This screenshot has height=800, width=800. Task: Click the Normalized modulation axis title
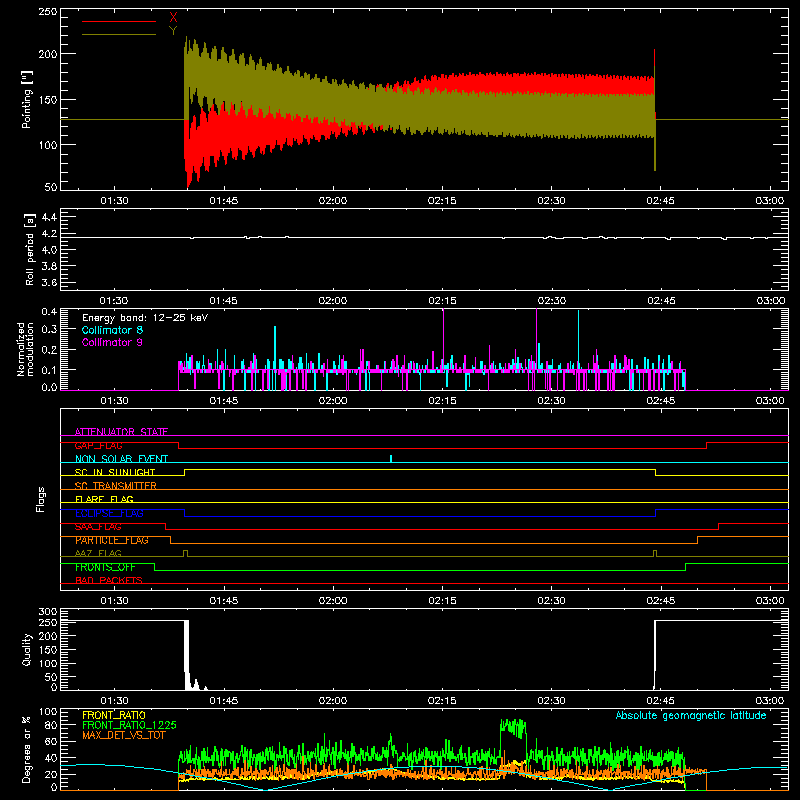25,349
